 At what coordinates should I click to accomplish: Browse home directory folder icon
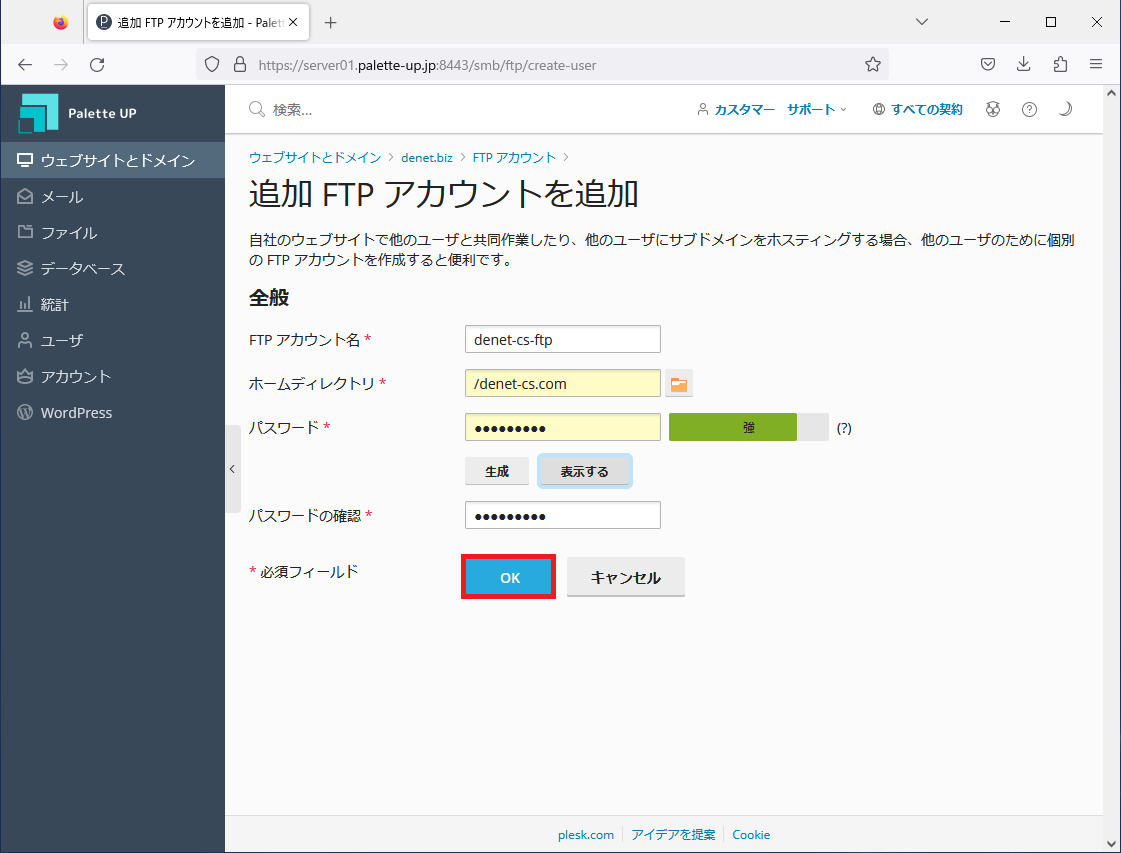(x=678, y=384)
